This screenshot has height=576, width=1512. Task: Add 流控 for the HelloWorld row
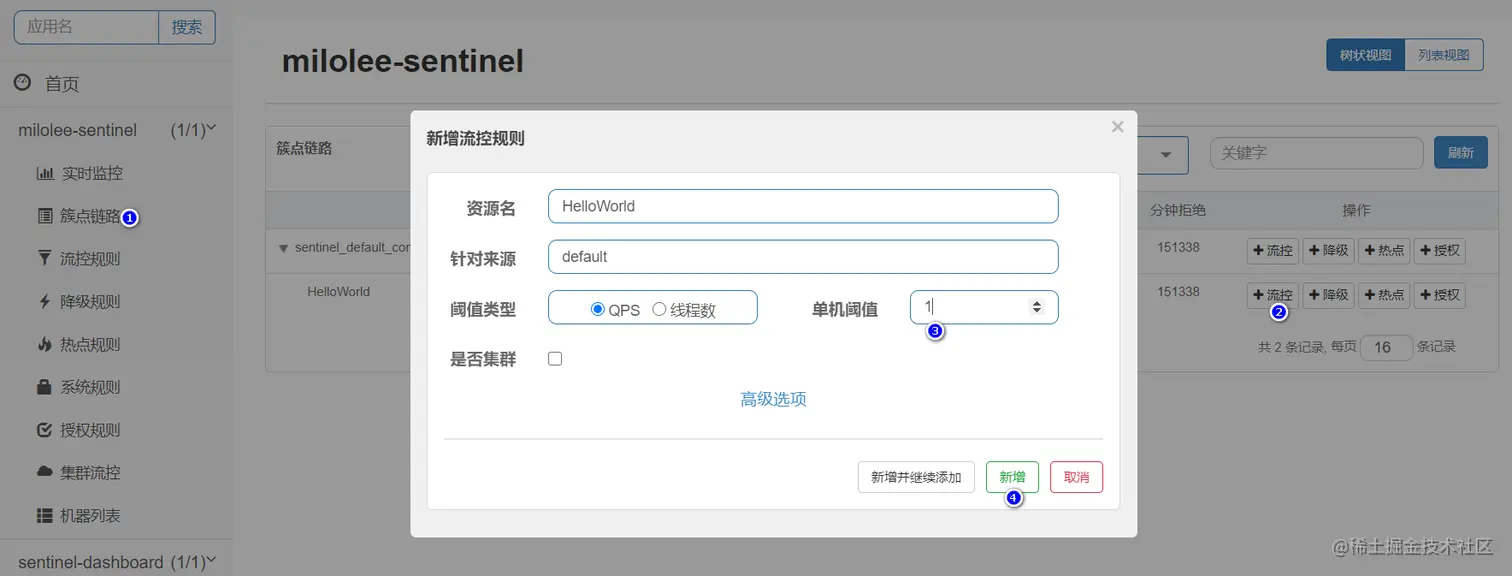pyautogui.click(x=1272, y=295)
